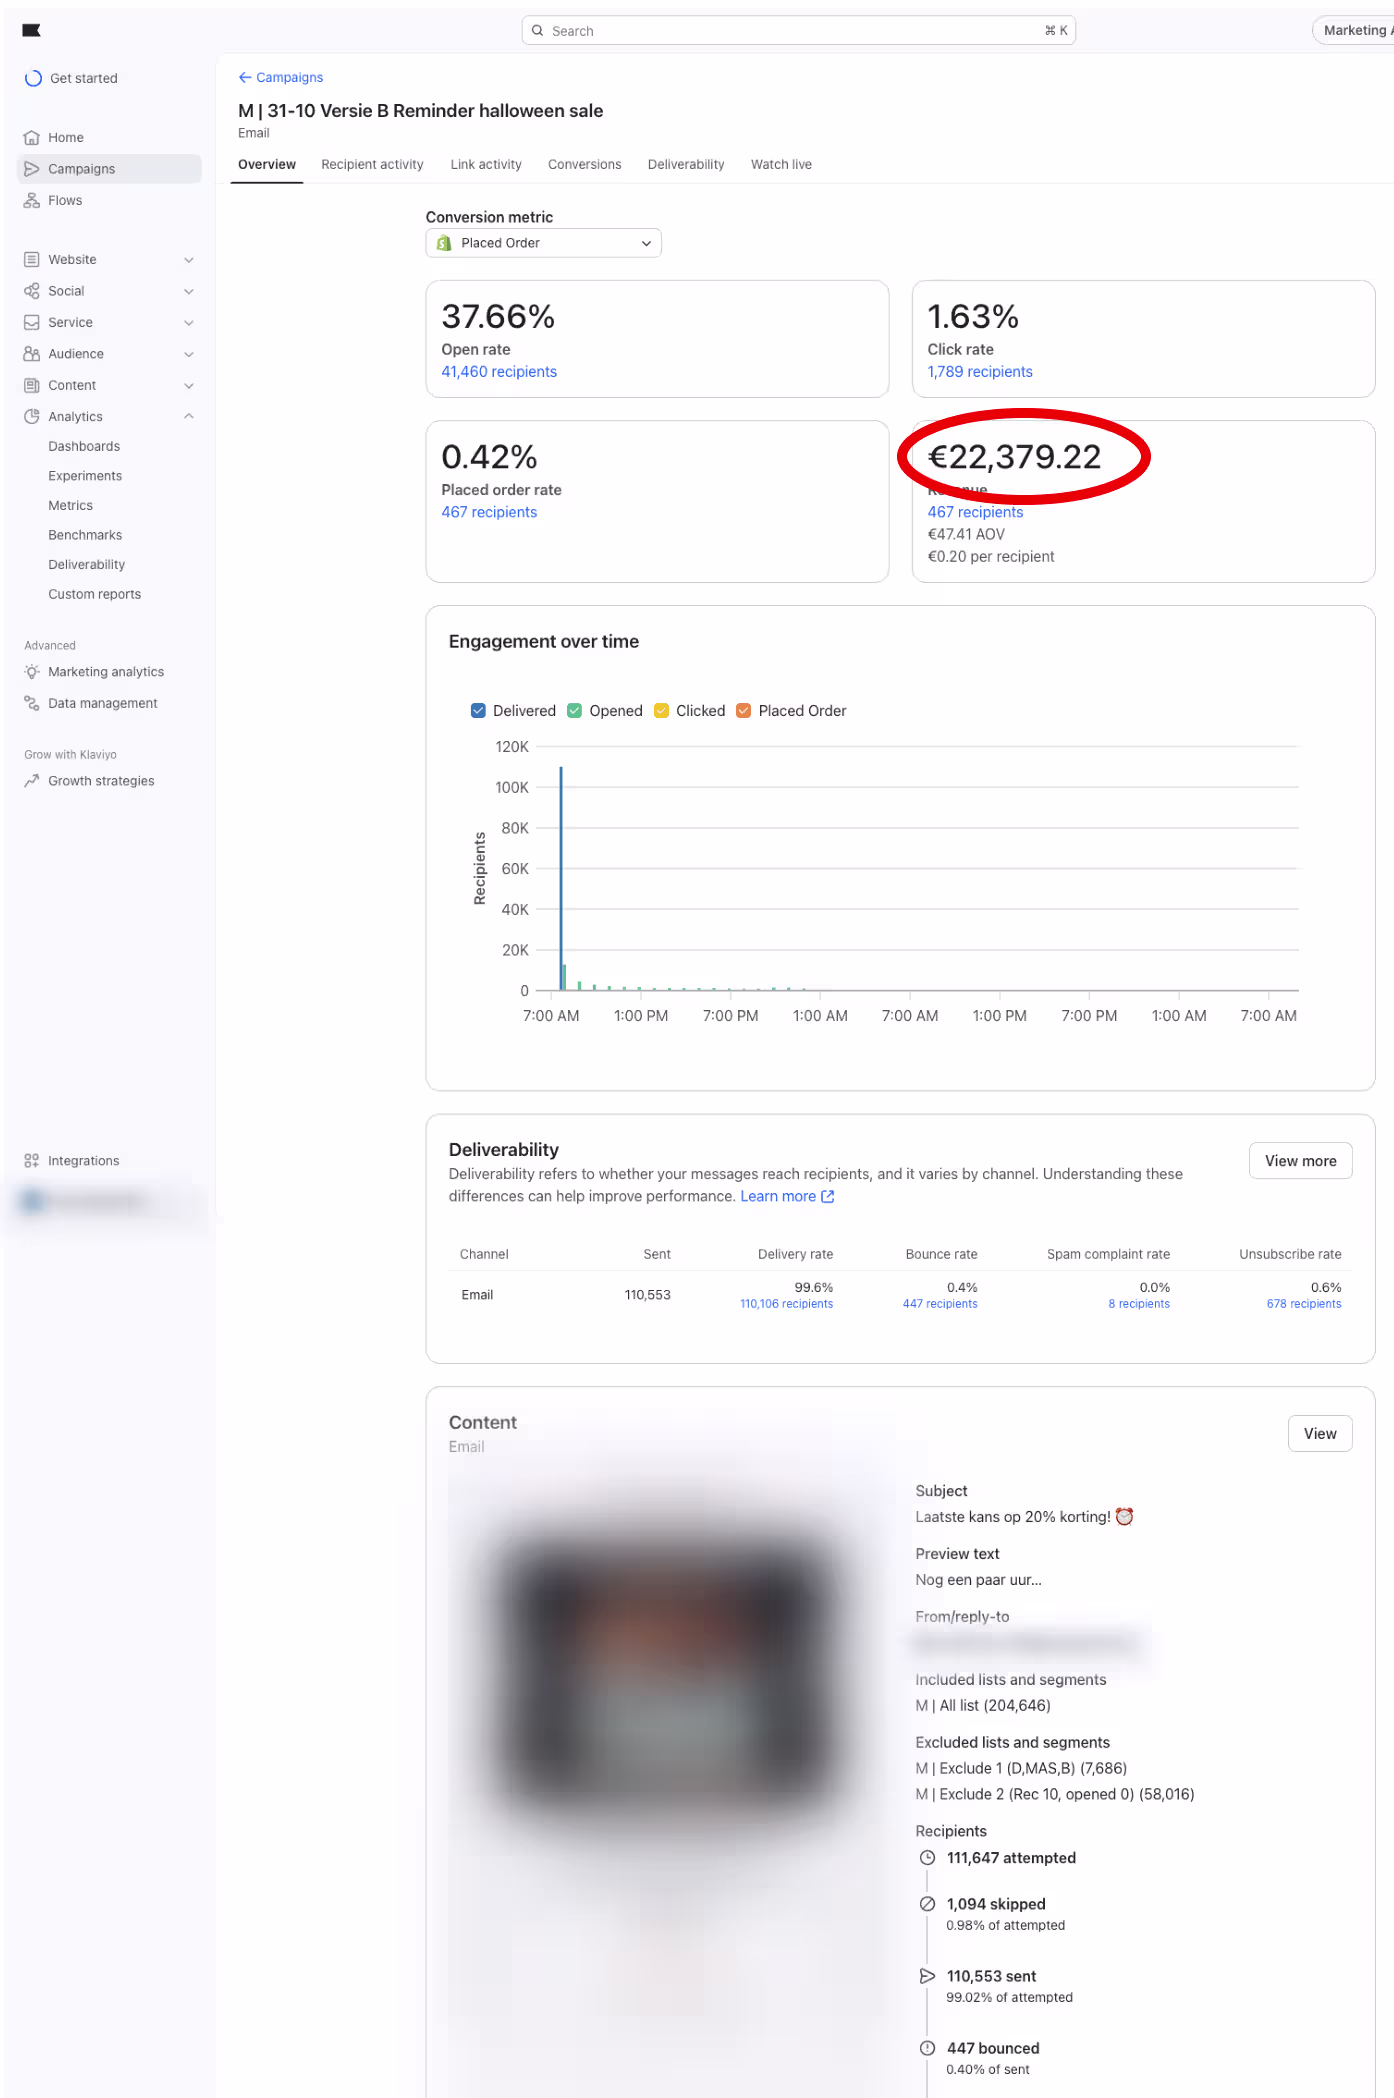Click the sent arrow icon
This screenshot has width=1394, height=2098.
(x=928, y=1976)
